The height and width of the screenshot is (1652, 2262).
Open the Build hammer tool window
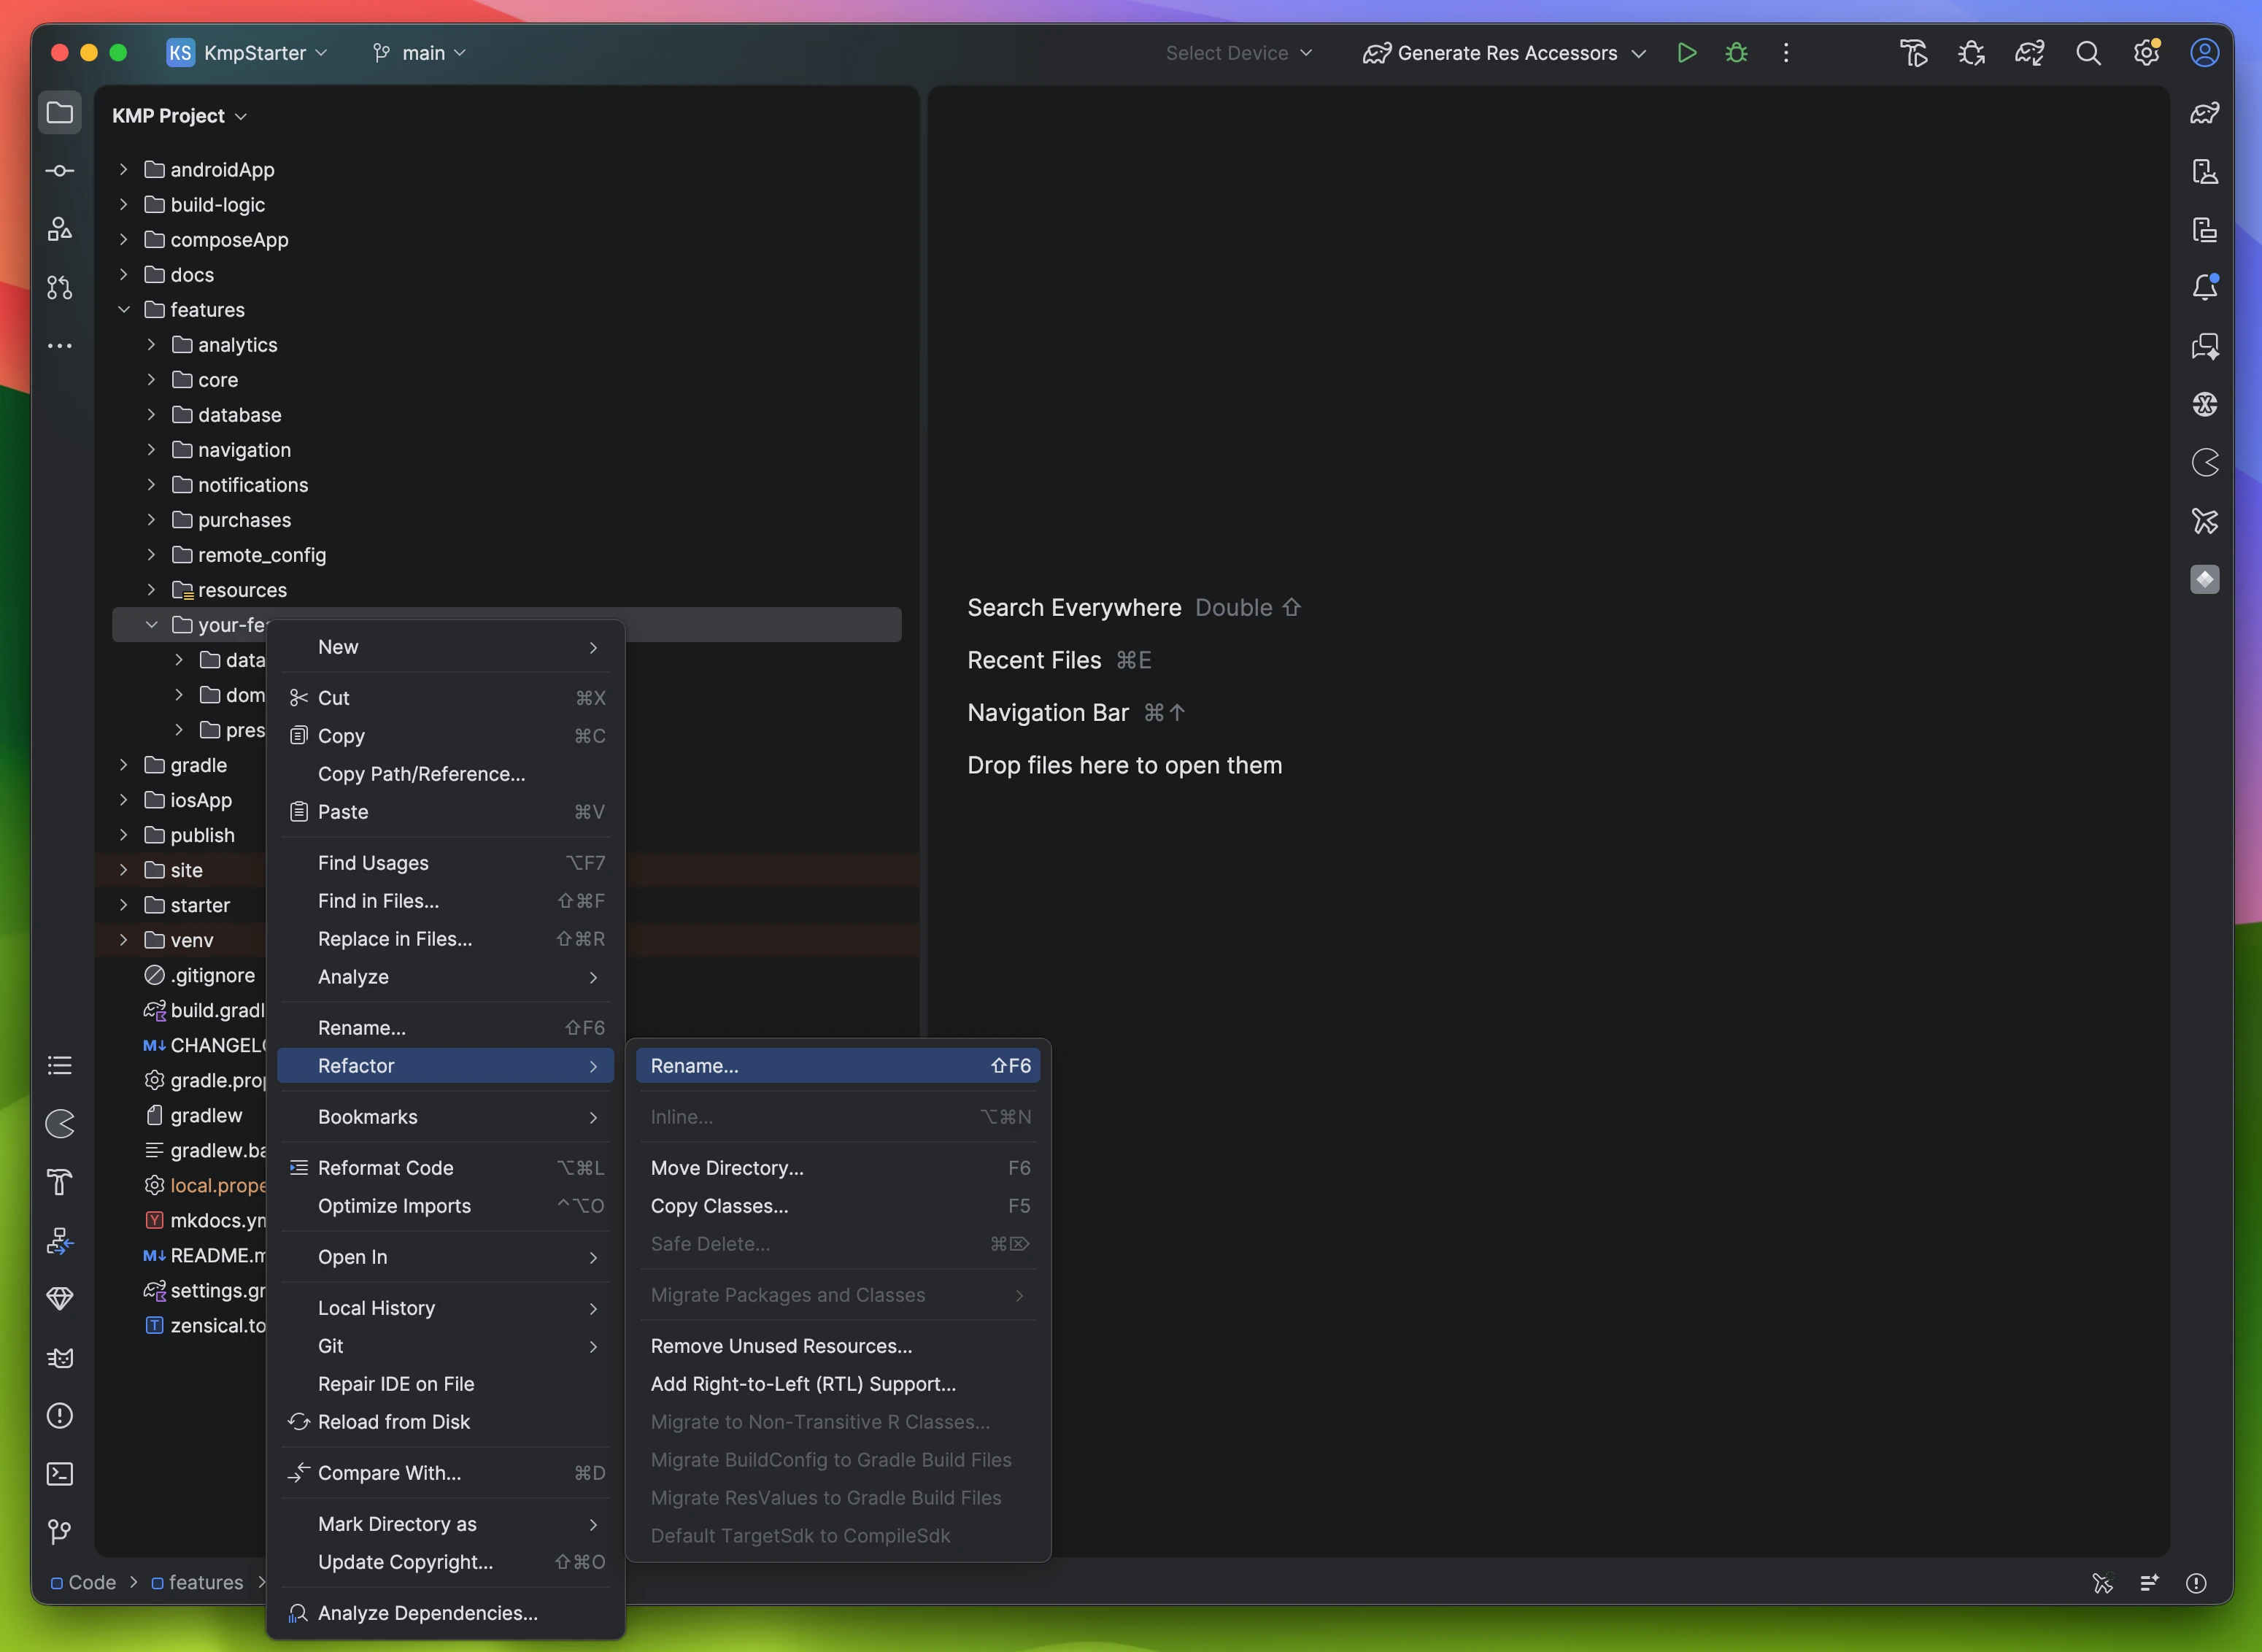[60, 1182]
